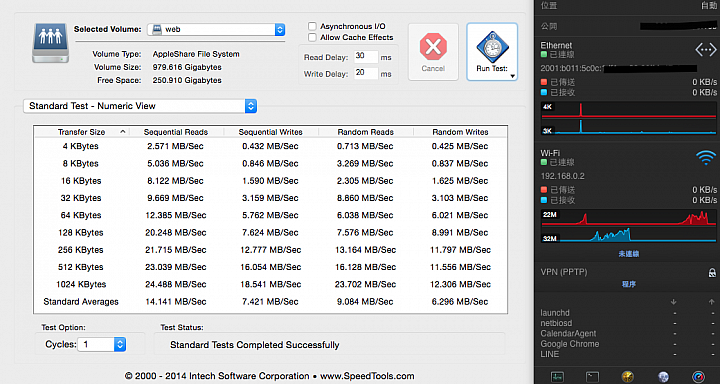
Task: Click the Run Test stopwatch button
Action: pyautogui.click(x=492, y=51)
